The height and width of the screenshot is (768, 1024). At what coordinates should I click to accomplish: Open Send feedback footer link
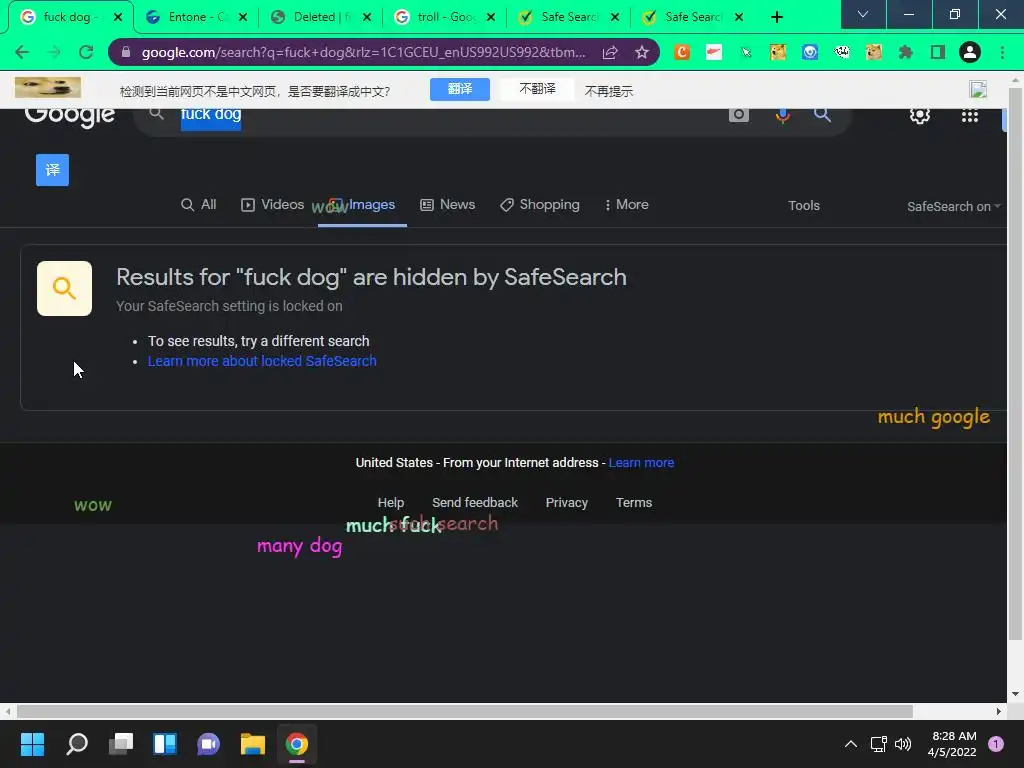click(475, 503)
